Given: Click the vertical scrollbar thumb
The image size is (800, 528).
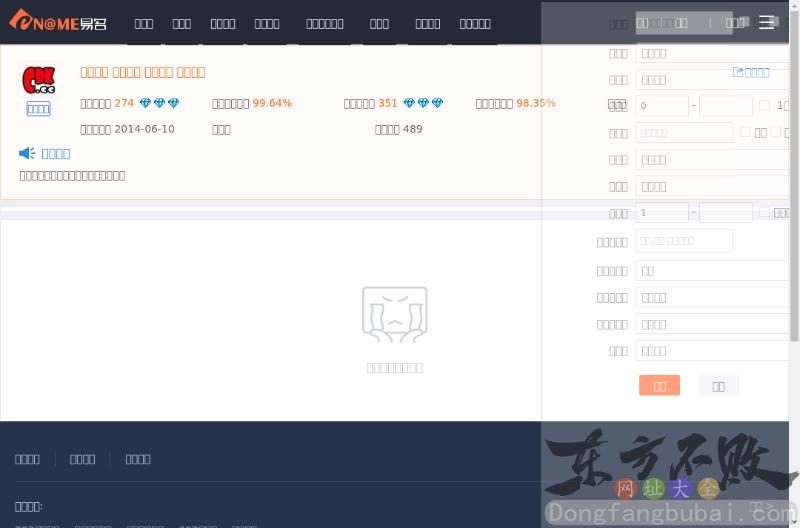Looking at the screenshot, I should pos(794,176).
